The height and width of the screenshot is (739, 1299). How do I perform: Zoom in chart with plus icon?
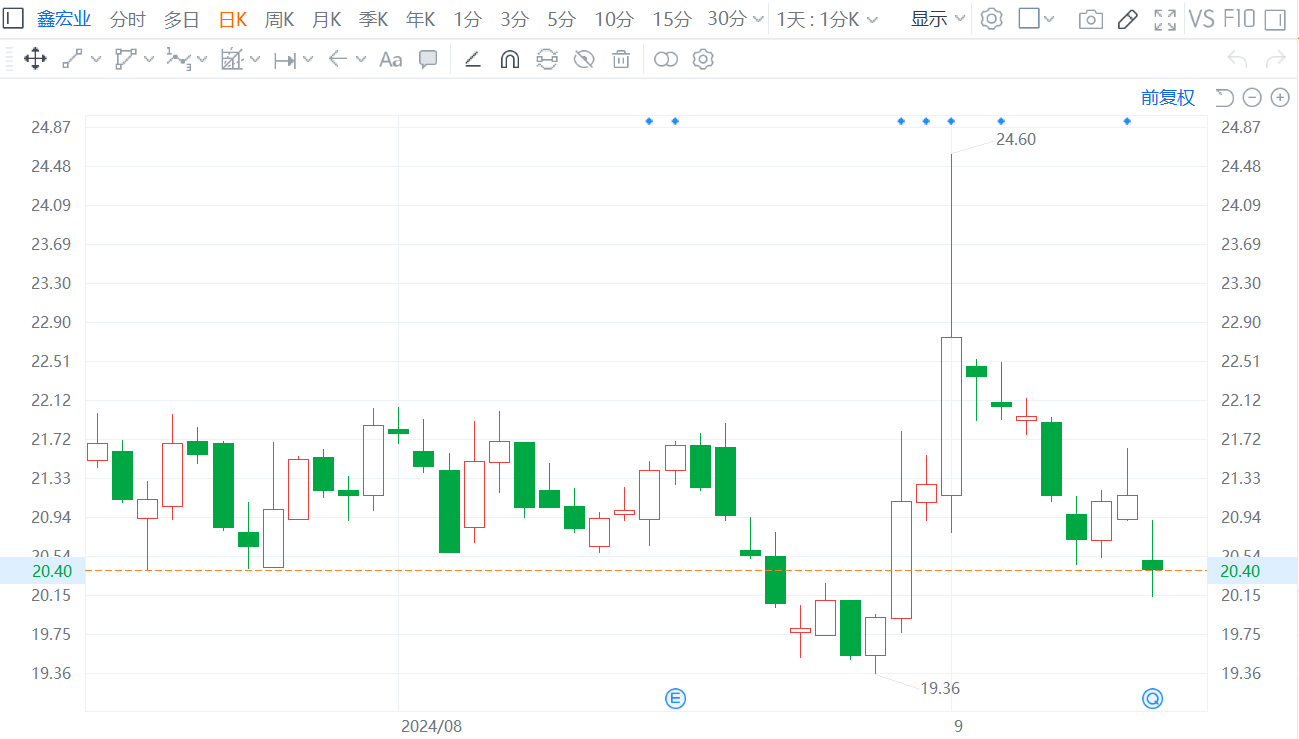pos(1280,97)
